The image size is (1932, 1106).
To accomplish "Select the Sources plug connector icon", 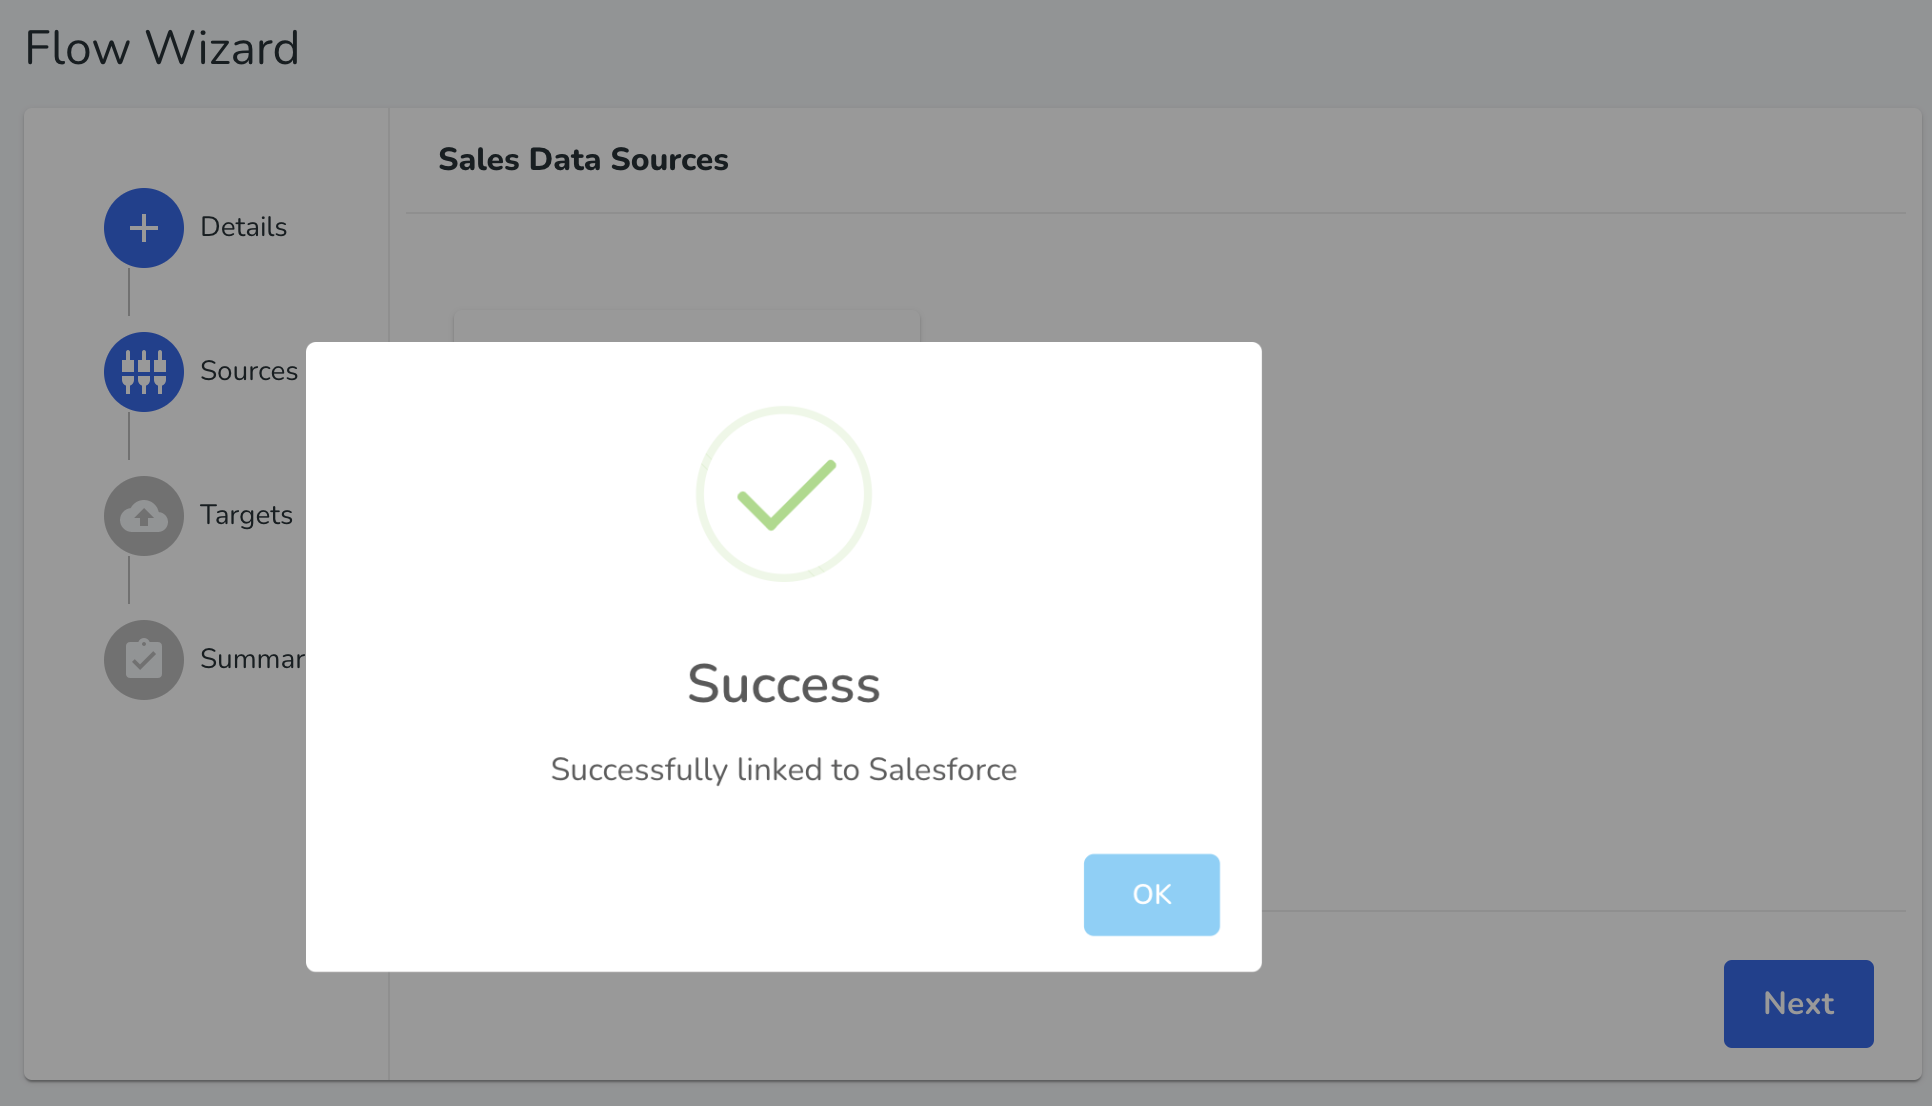I will (144, 372).
